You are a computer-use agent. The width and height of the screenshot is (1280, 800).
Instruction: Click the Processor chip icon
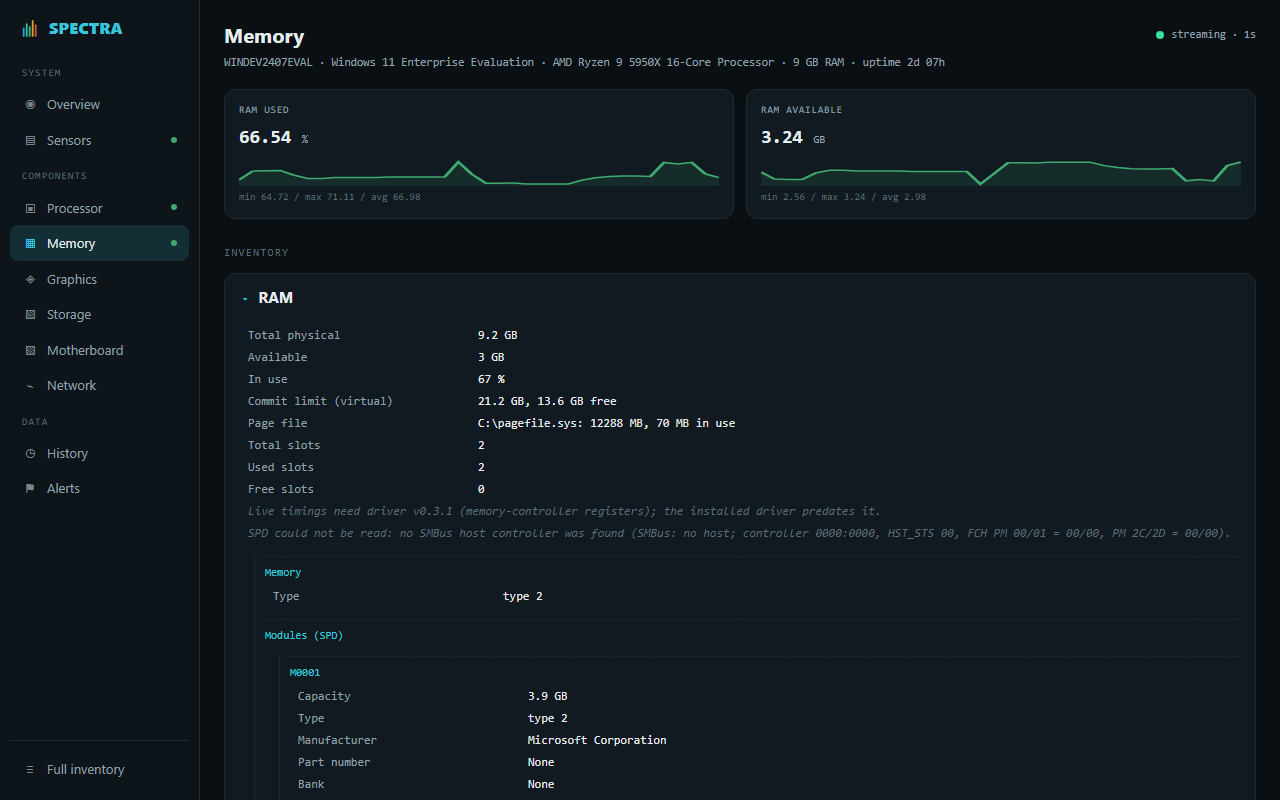tap(30, 208)
